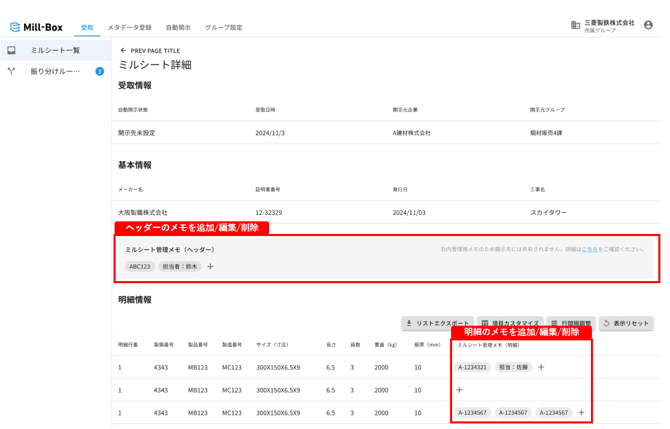Screen dimensions: 670x429
Task: Click the company building icon
Action: 575,25
